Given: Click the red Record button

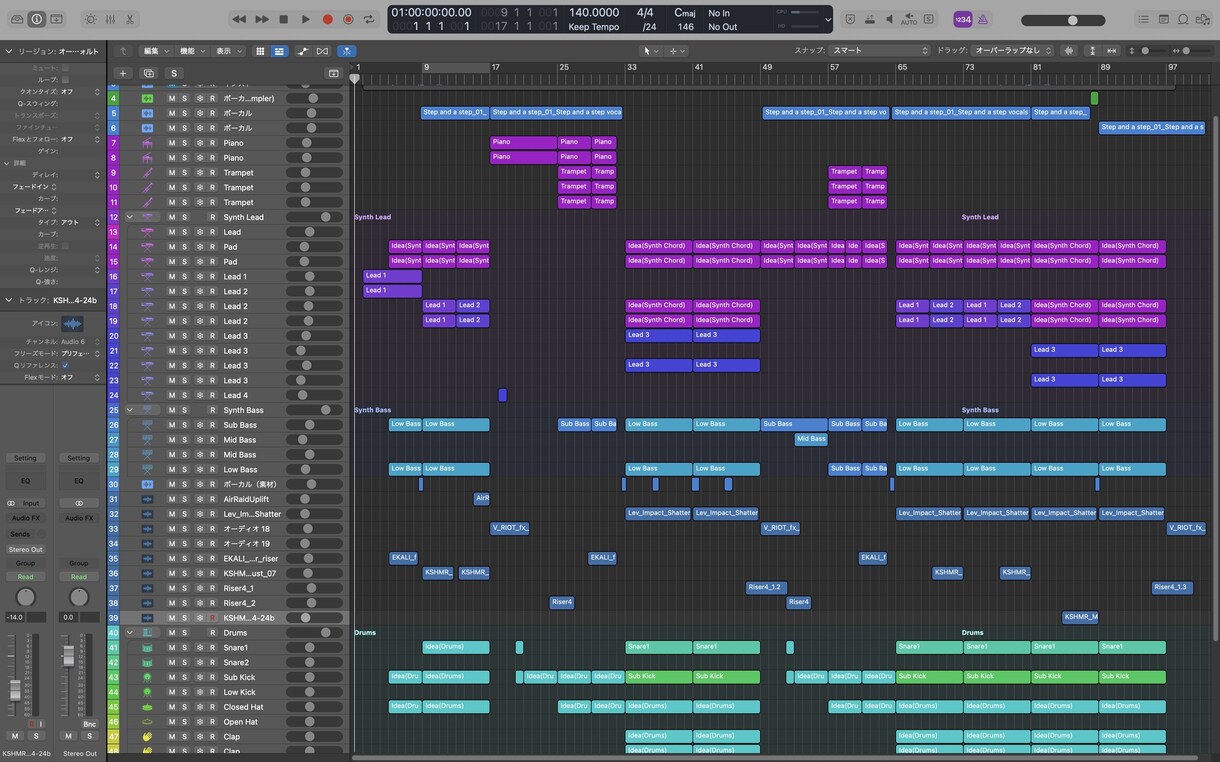Looking at the screenshot, I should tap(327, 19).
